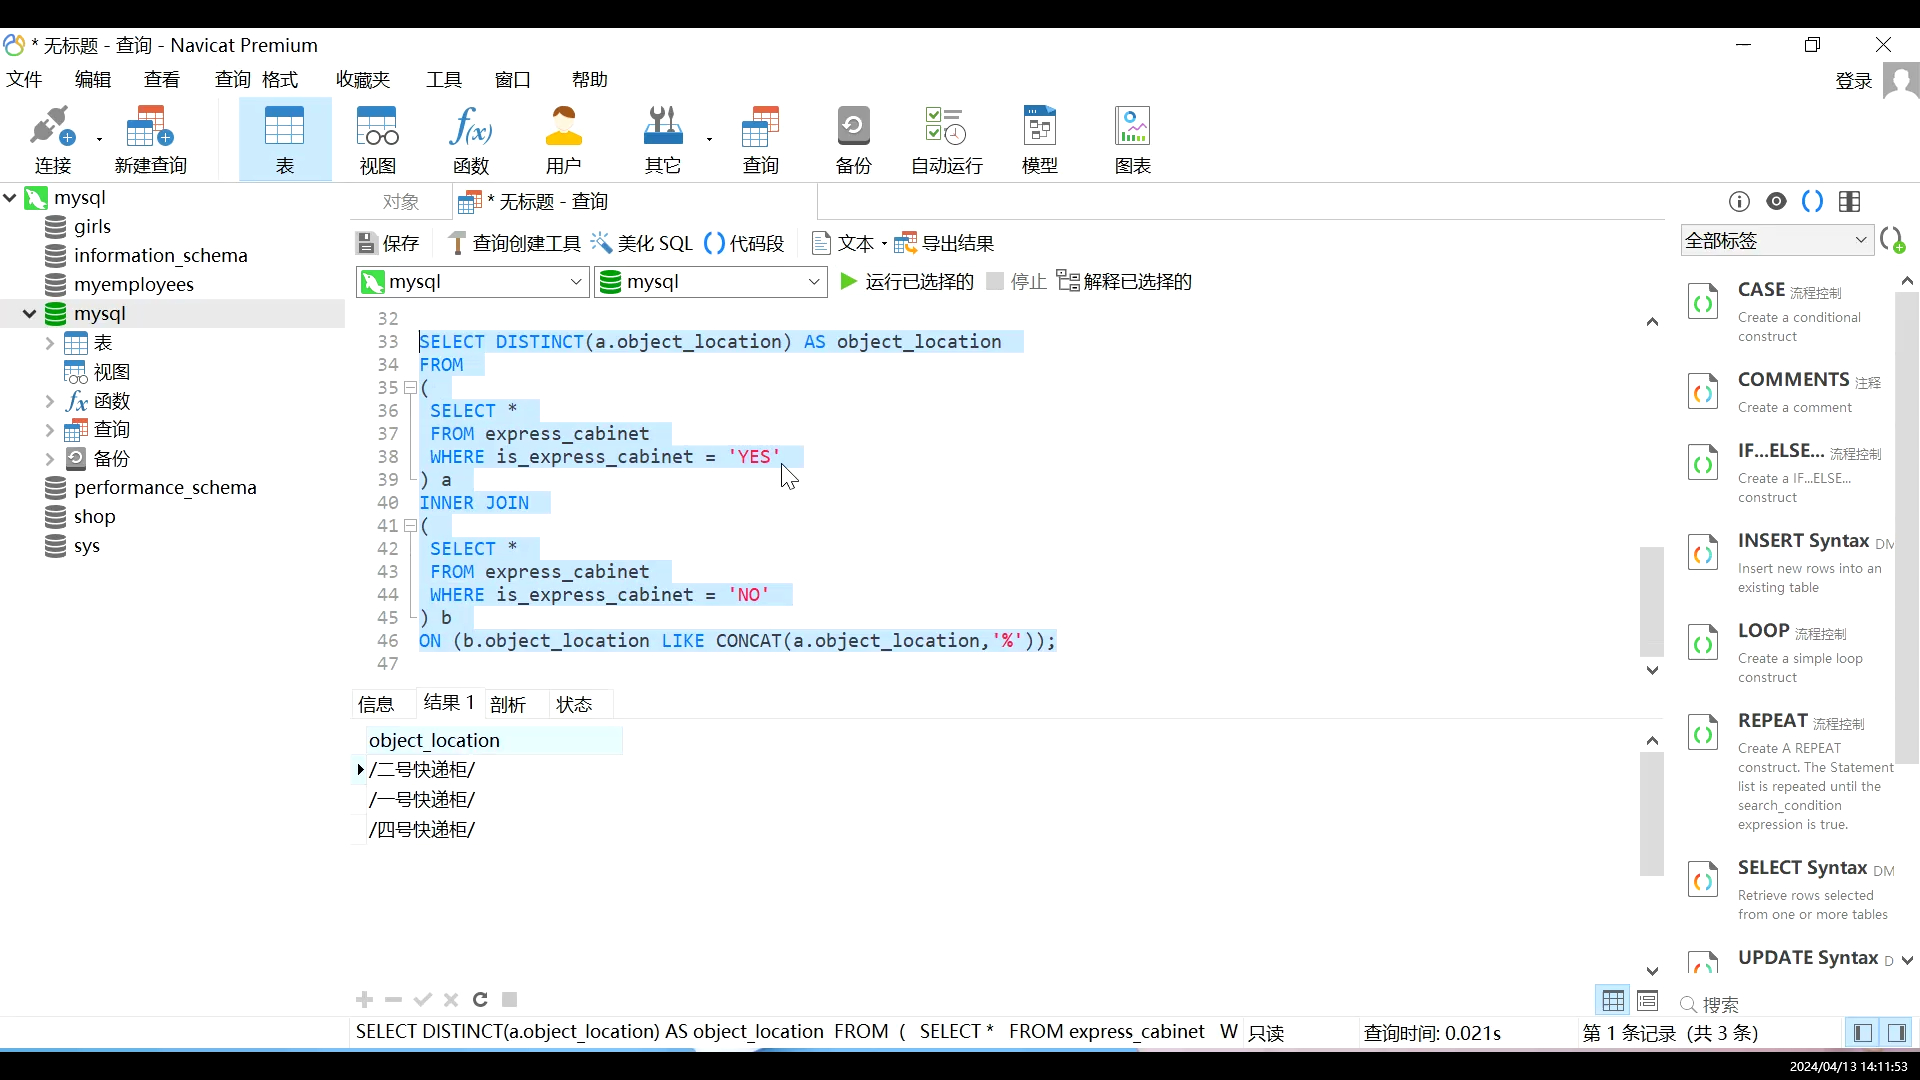
Task: Click the 备份 (Backup) toolbar icon
Action: pos(852,139)
